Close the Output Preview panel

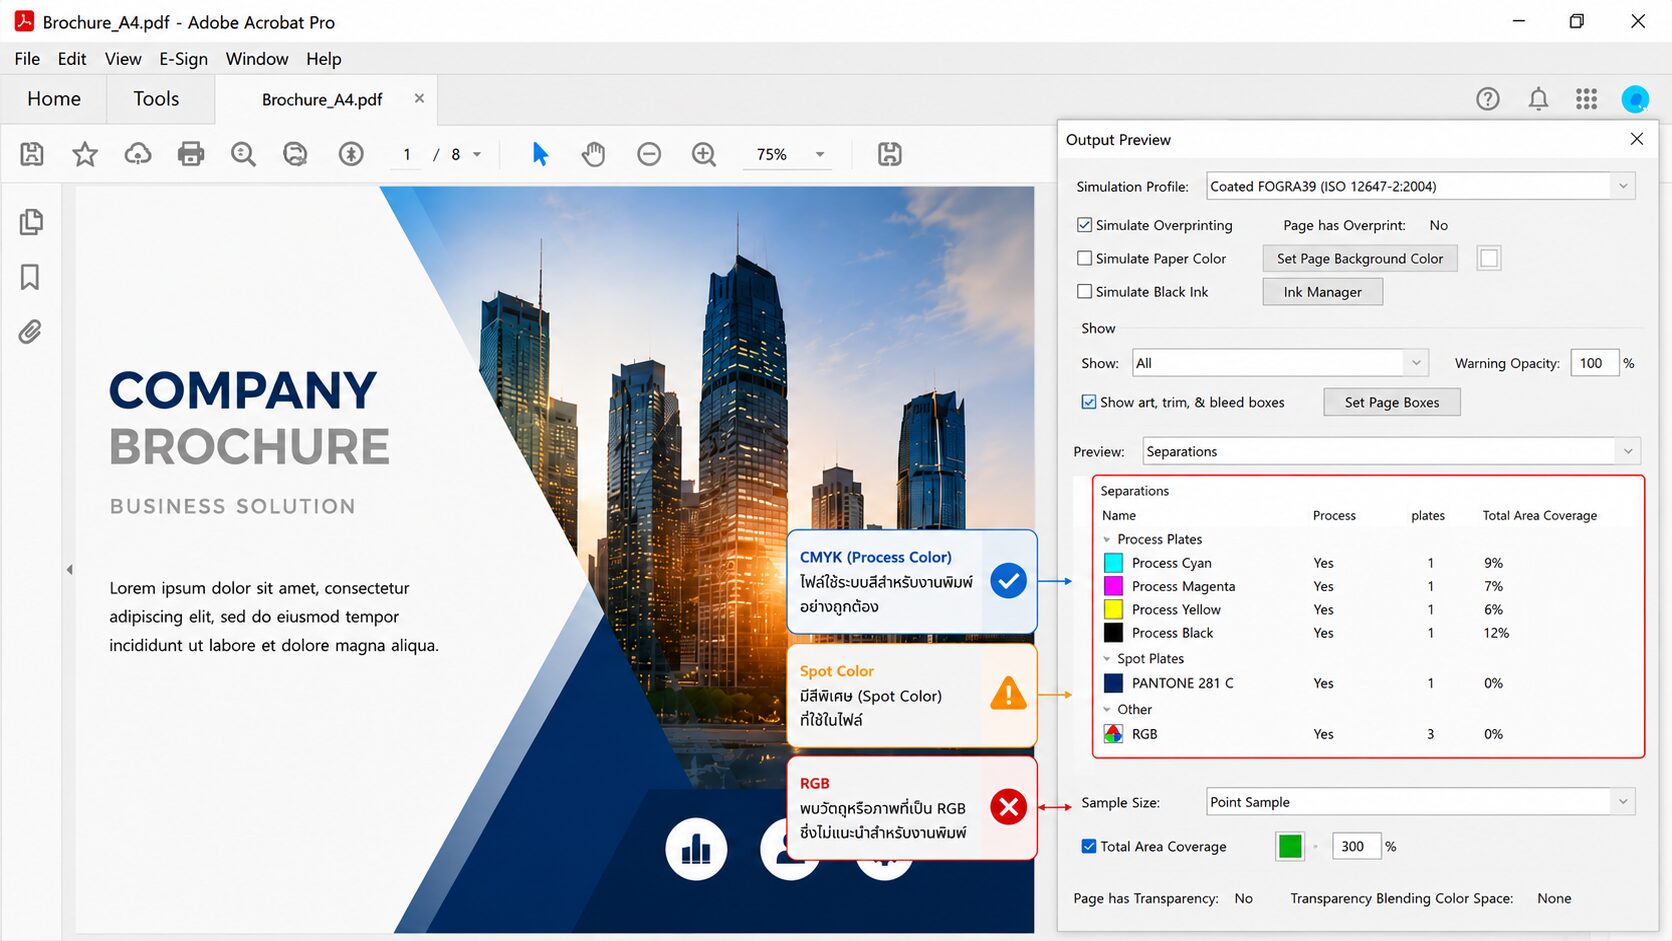pos(1637,139)
